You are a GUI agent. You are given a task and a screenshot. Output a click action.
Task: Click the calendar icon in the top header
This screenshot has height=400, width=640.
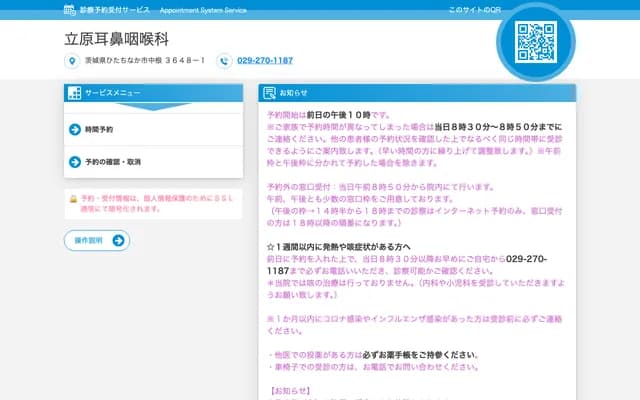69,9
